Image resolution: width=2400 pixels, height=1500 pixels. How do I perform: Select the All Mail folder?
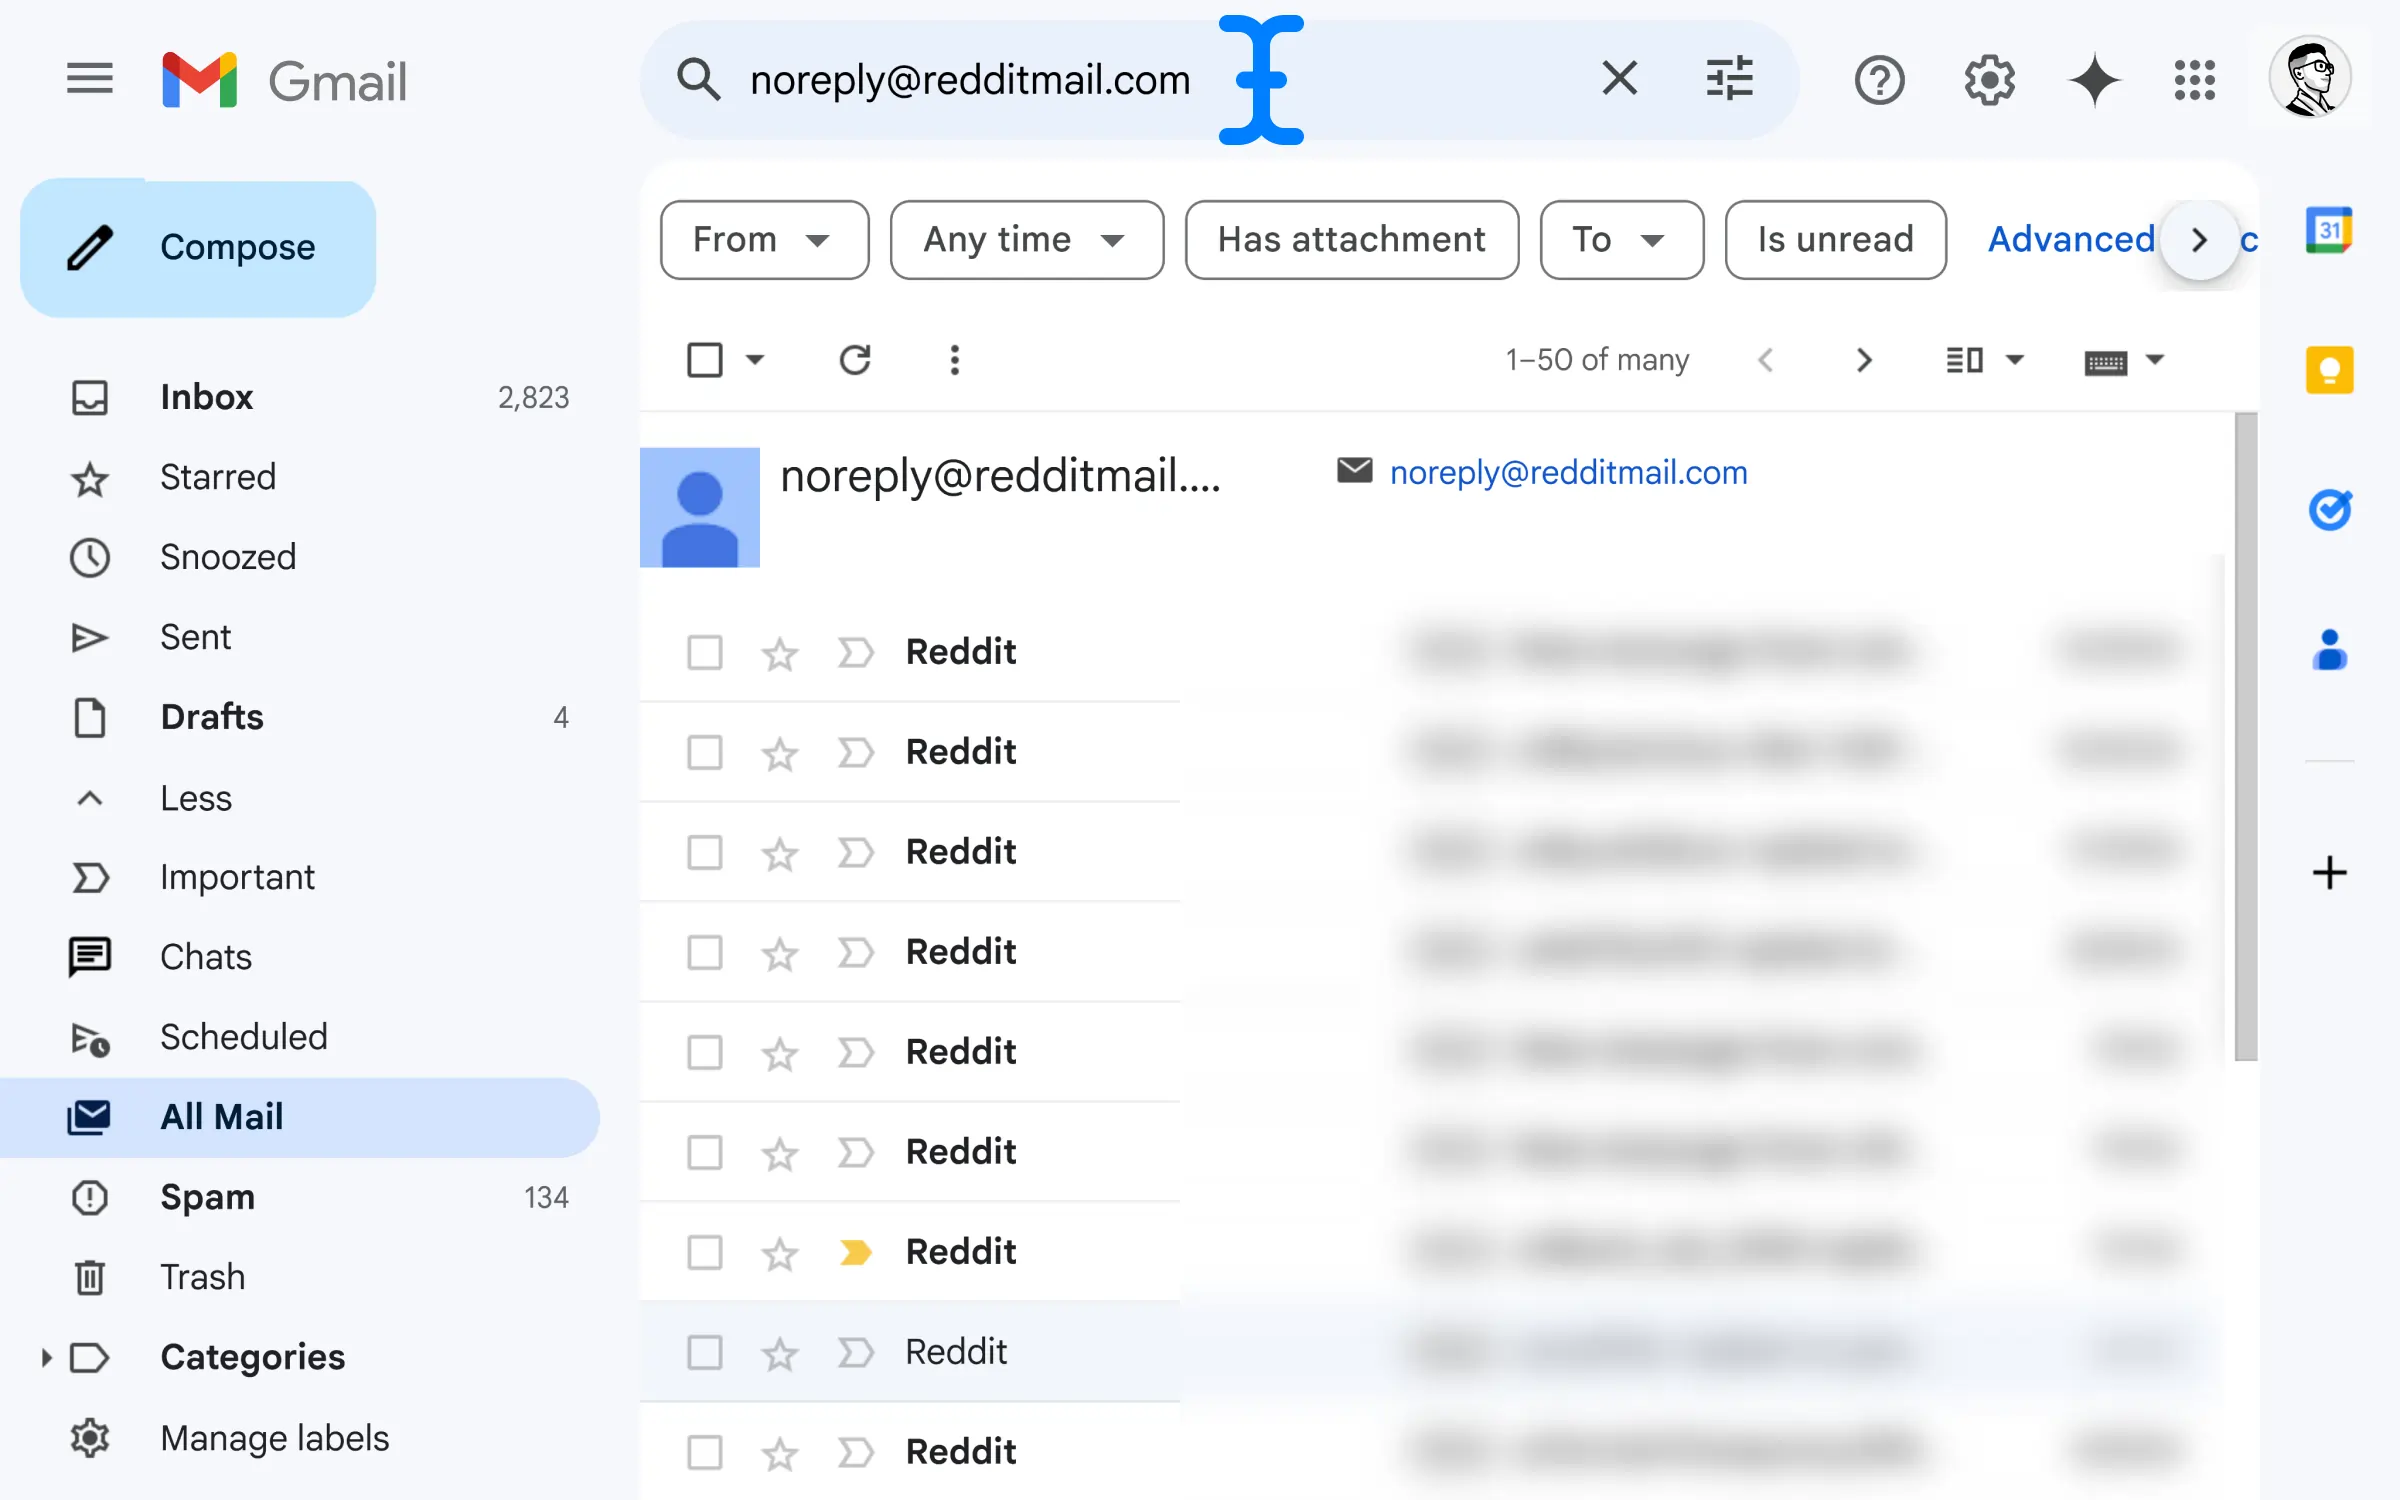point(300,1117)
